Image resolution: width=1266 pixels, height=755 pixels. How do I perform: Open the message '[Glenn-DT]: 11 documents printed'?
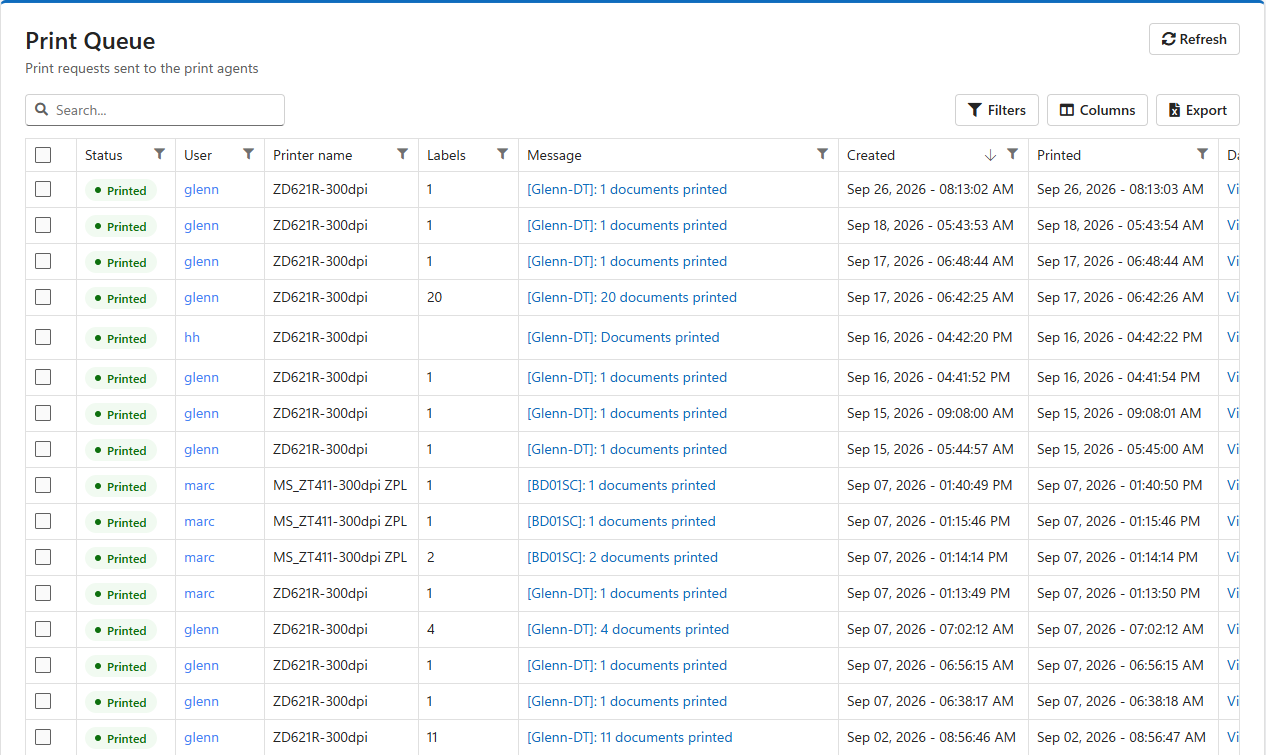(x=630, y=737)
